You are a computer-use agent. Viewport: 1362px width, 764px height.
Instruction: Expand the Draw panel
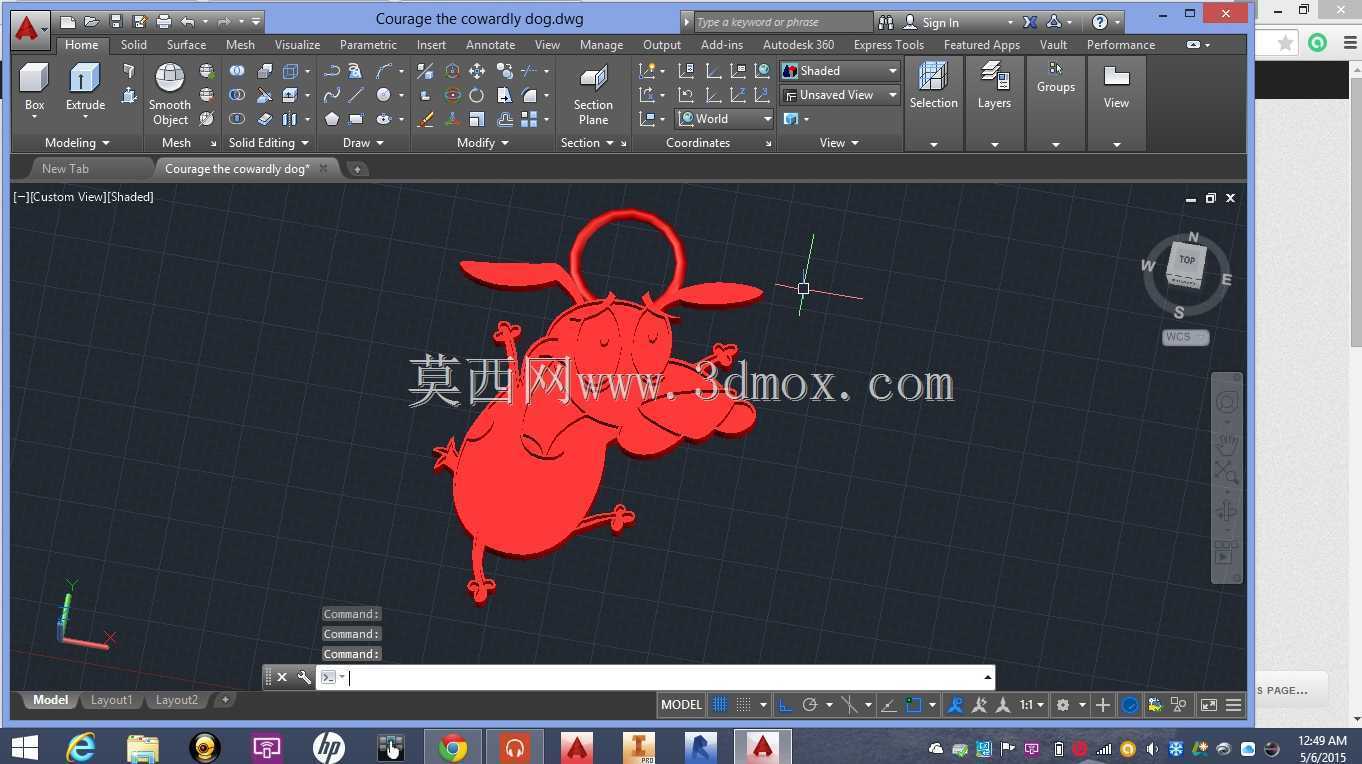(x=363, y=143)
